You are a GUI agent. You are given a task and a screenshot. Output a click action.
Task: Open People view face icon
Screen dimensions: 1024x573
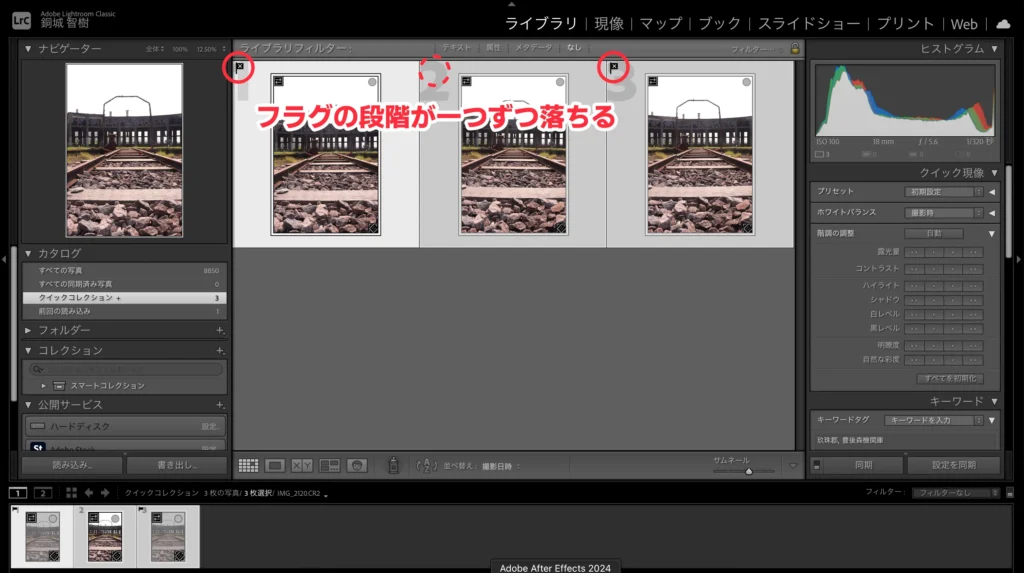(x=357, y=465)
